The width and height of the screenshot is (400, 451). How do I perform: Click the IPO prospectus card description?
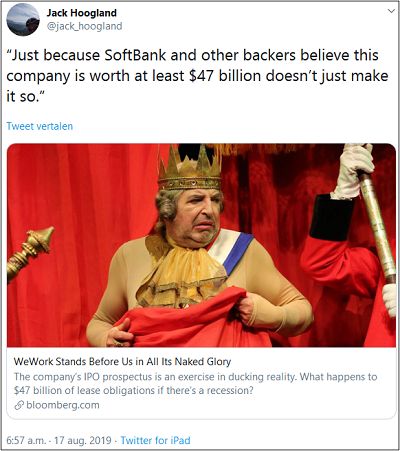(195, 383)
